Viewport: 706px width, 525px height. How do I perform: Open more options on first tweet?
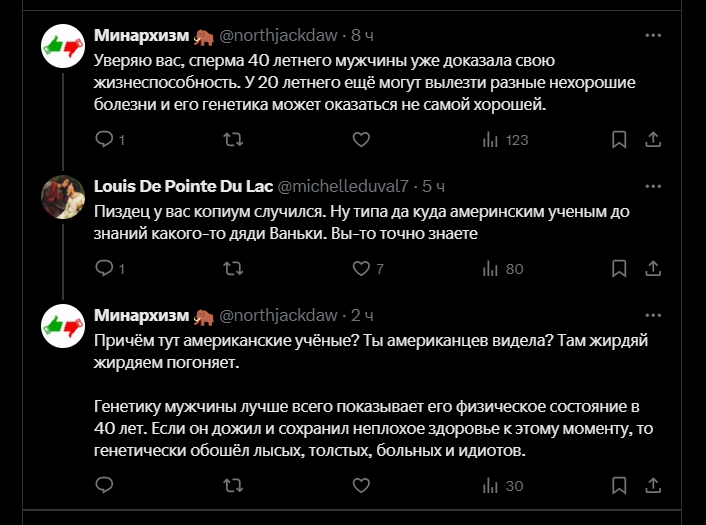[x=653, y=35]
